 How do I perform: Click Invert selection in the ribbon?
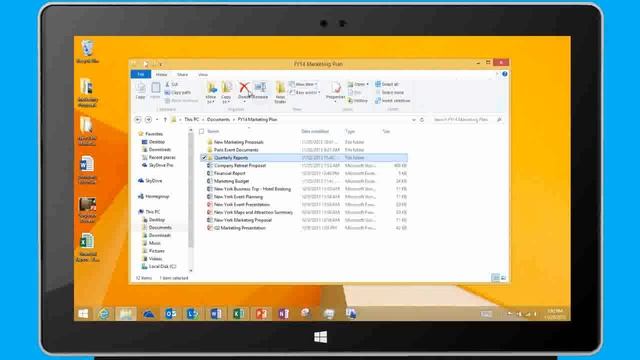(393, 100)
